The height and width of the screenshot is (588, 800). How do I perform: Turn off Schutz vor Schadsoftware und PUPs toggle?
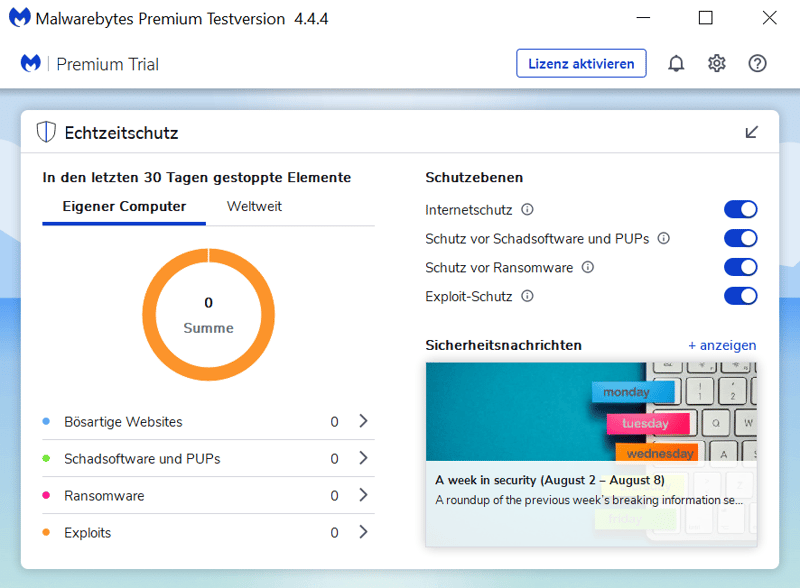[741, 238]
